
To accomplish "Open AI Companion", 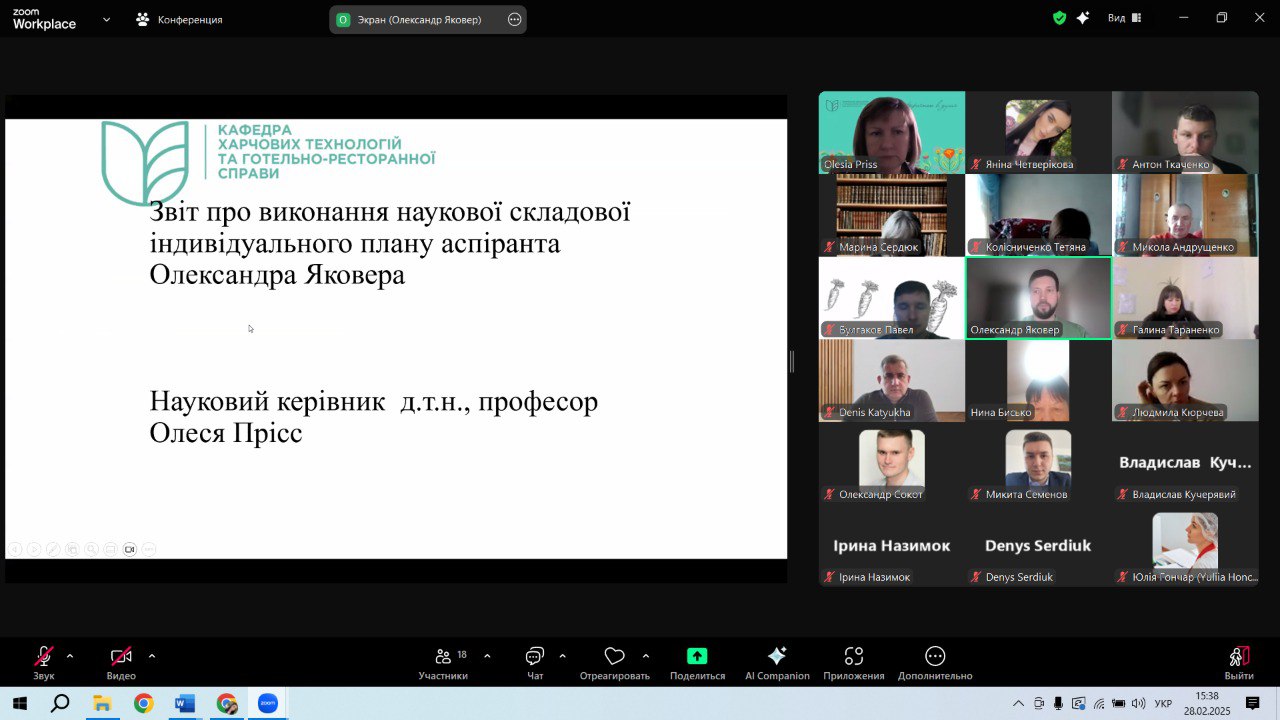I will coord(777,663).
